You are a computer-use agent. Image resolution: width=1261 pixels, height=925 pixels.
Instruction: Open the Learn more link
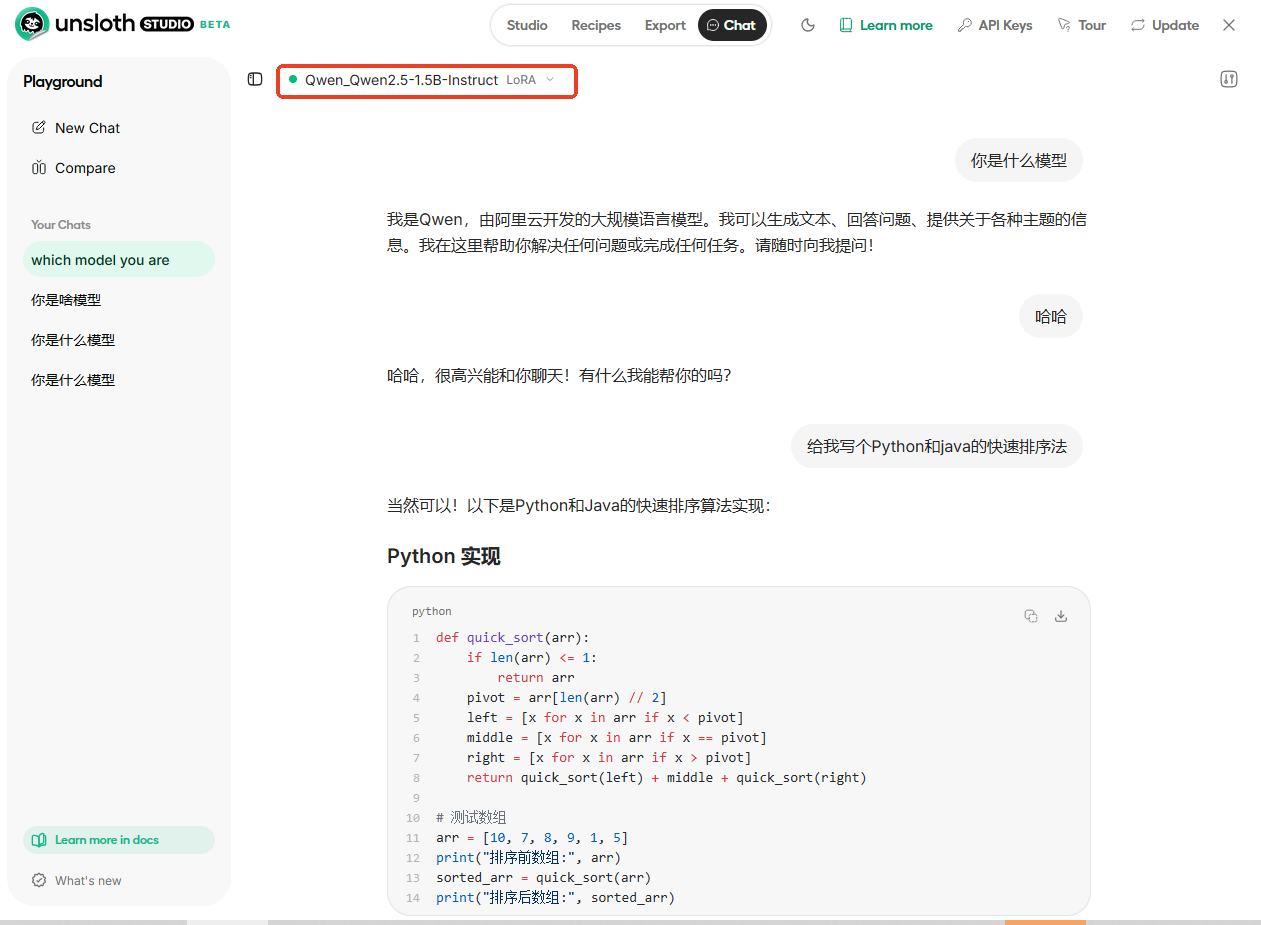(886, 25)
